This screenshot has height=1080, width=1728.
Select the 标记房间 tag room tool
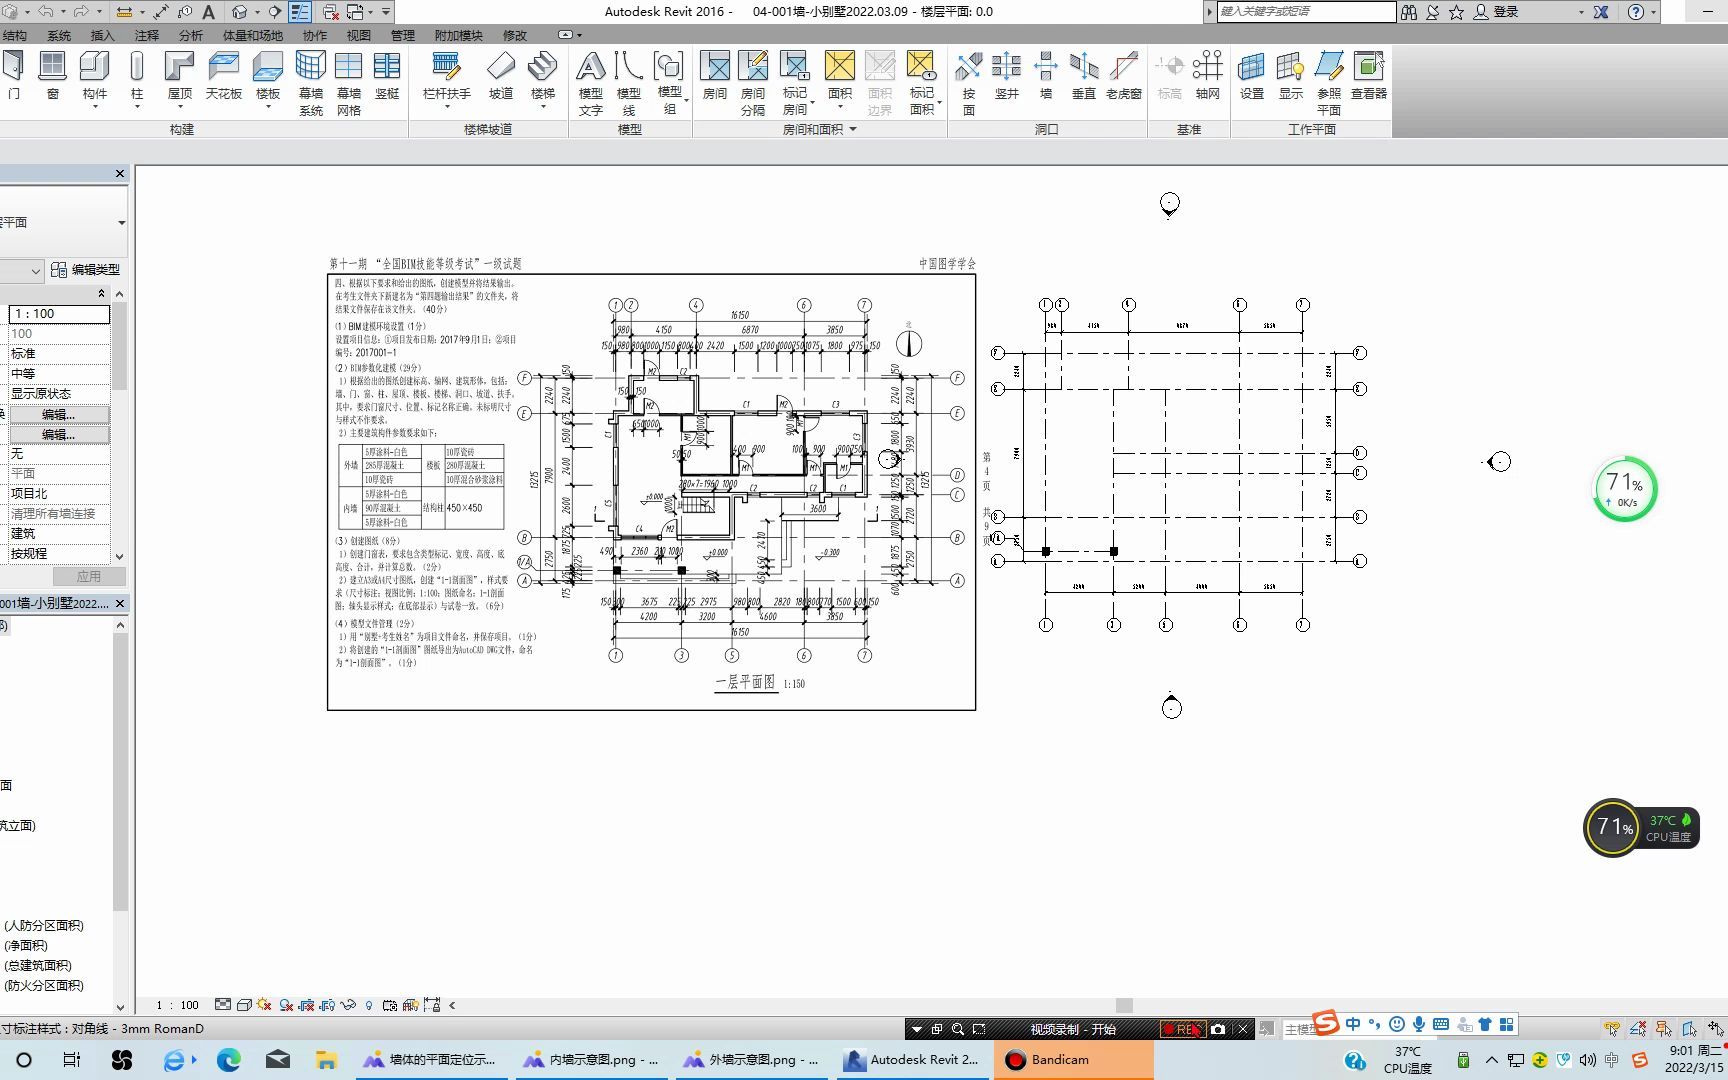click(x=795, y=84)
